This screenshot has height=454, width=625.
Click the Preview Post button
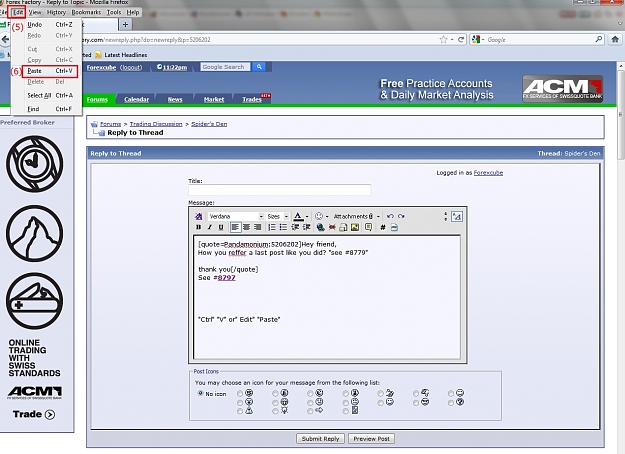[x=371, y=438]
